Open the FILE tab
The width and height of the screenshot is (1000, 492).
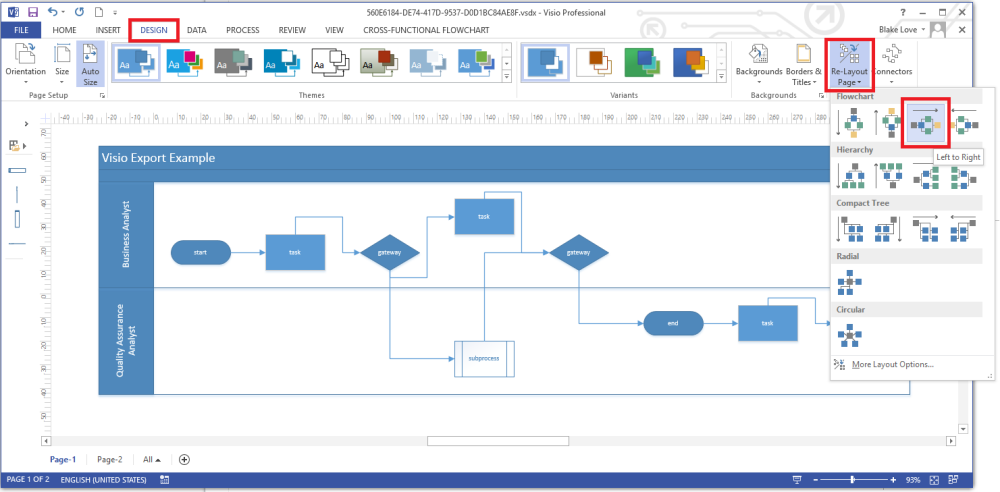pyautogui.click(x=21, y=30)
